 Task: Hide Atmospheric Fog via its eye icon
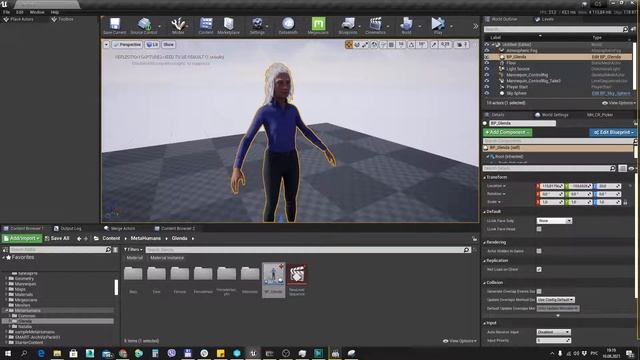pos(487,51)
